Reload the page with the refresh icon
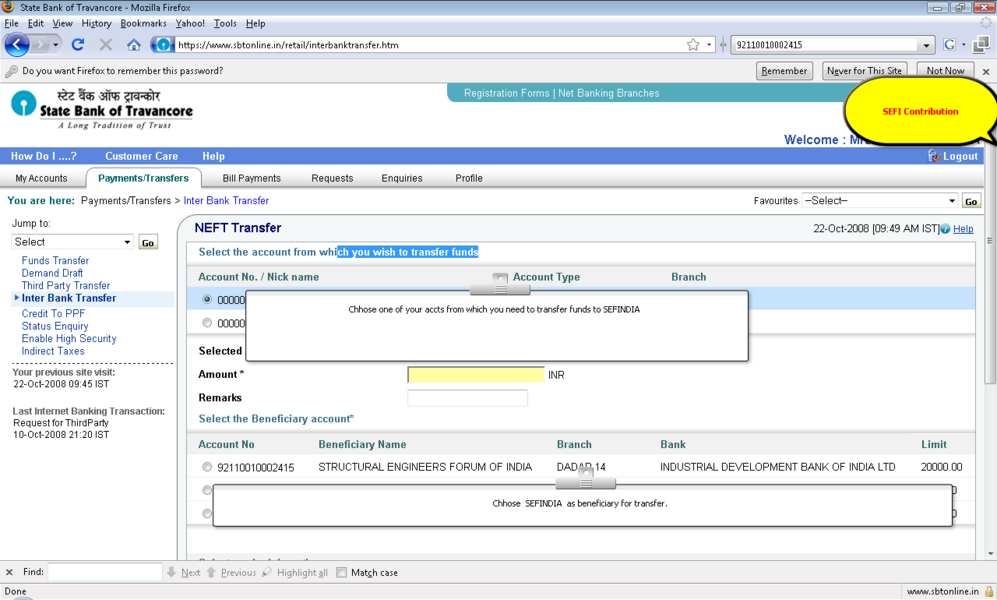Image resolution: width=997 pixels, height=600 pixels. pyautogui.click(x=78, y=45)
